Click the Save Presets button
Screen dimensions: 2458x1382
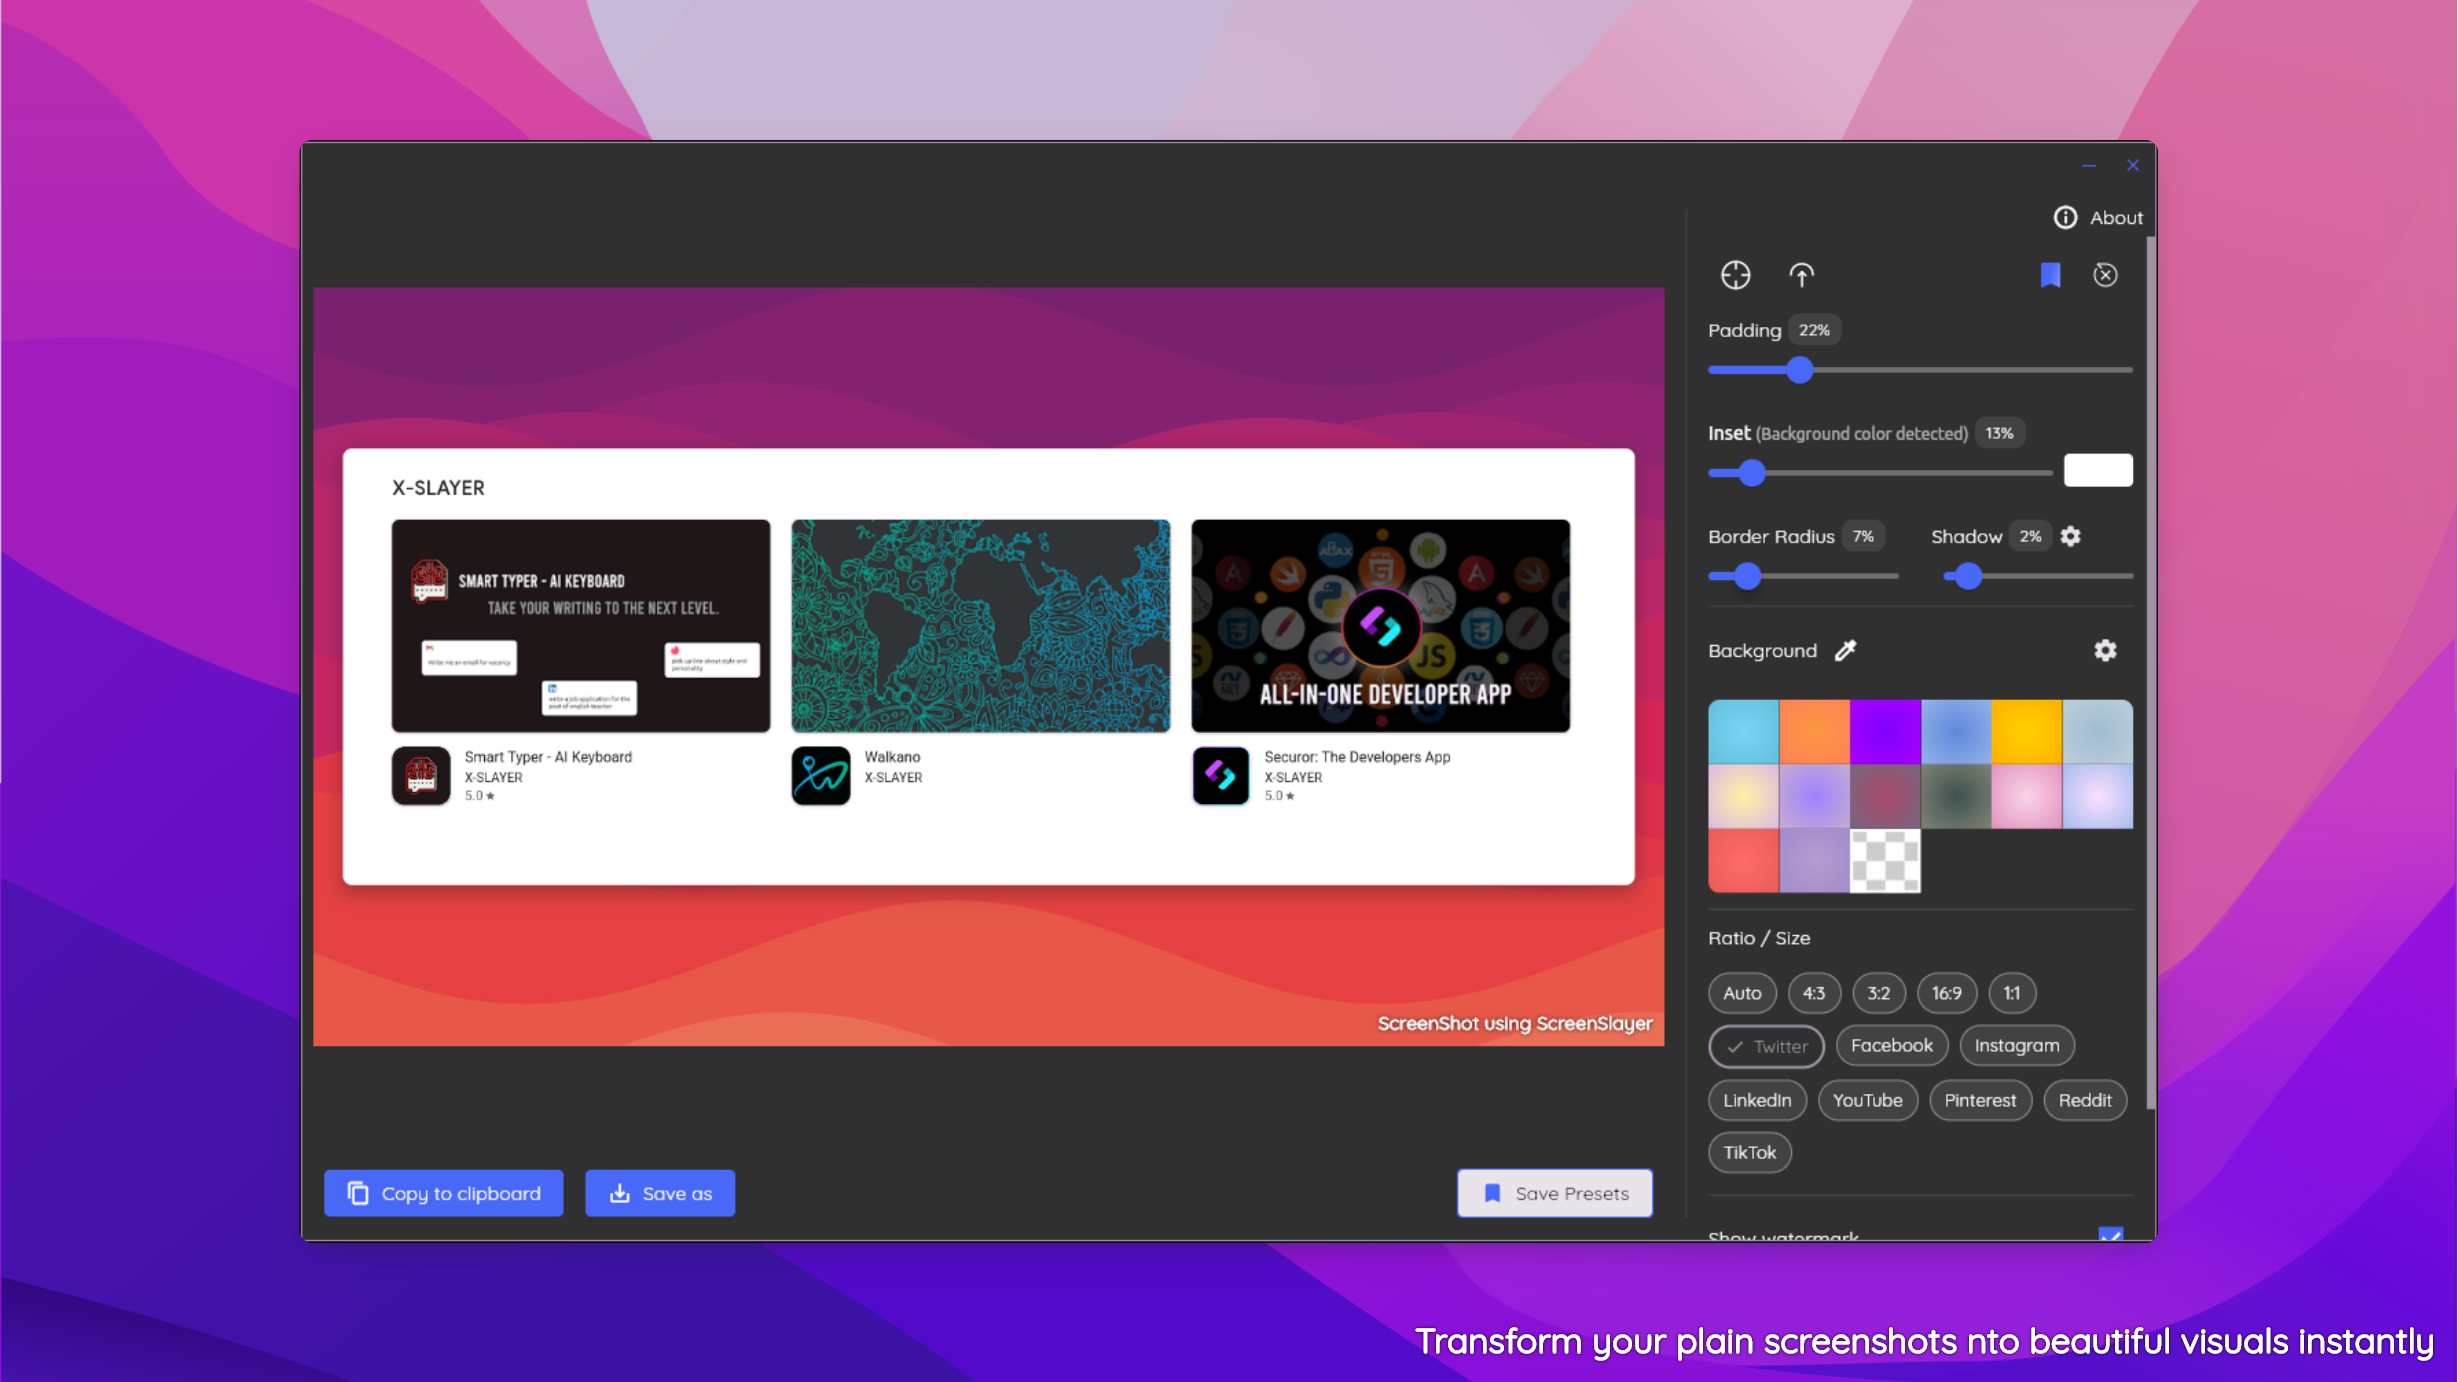click(x=1555, y=1193)
